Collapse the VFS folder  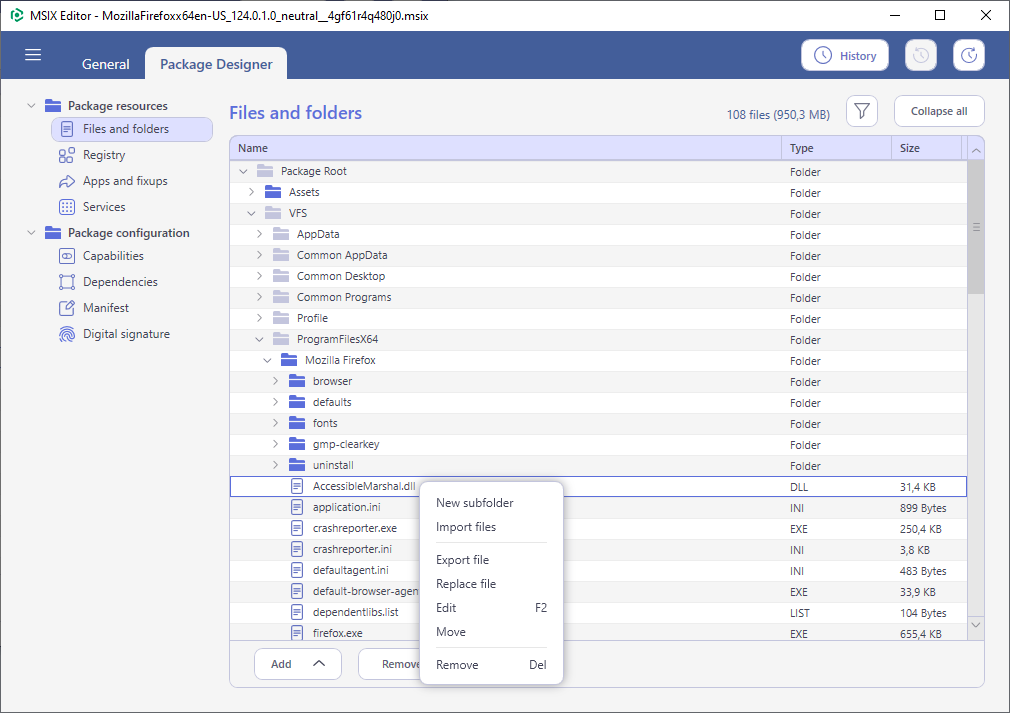pyautogui.click(x=251, y=213)
